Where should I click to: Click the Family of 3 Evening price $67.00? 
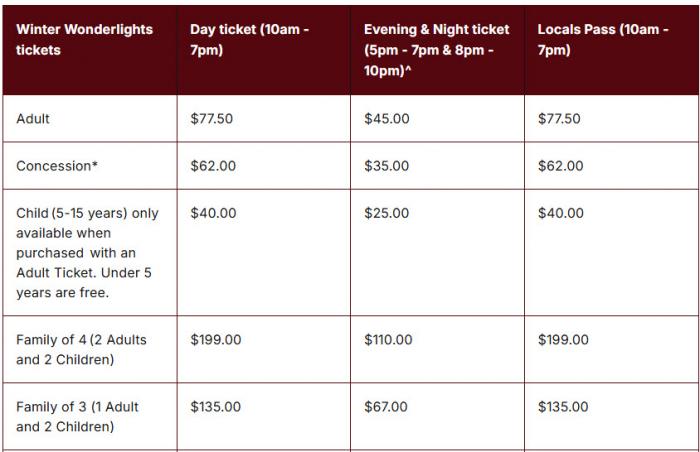[386, 407]
